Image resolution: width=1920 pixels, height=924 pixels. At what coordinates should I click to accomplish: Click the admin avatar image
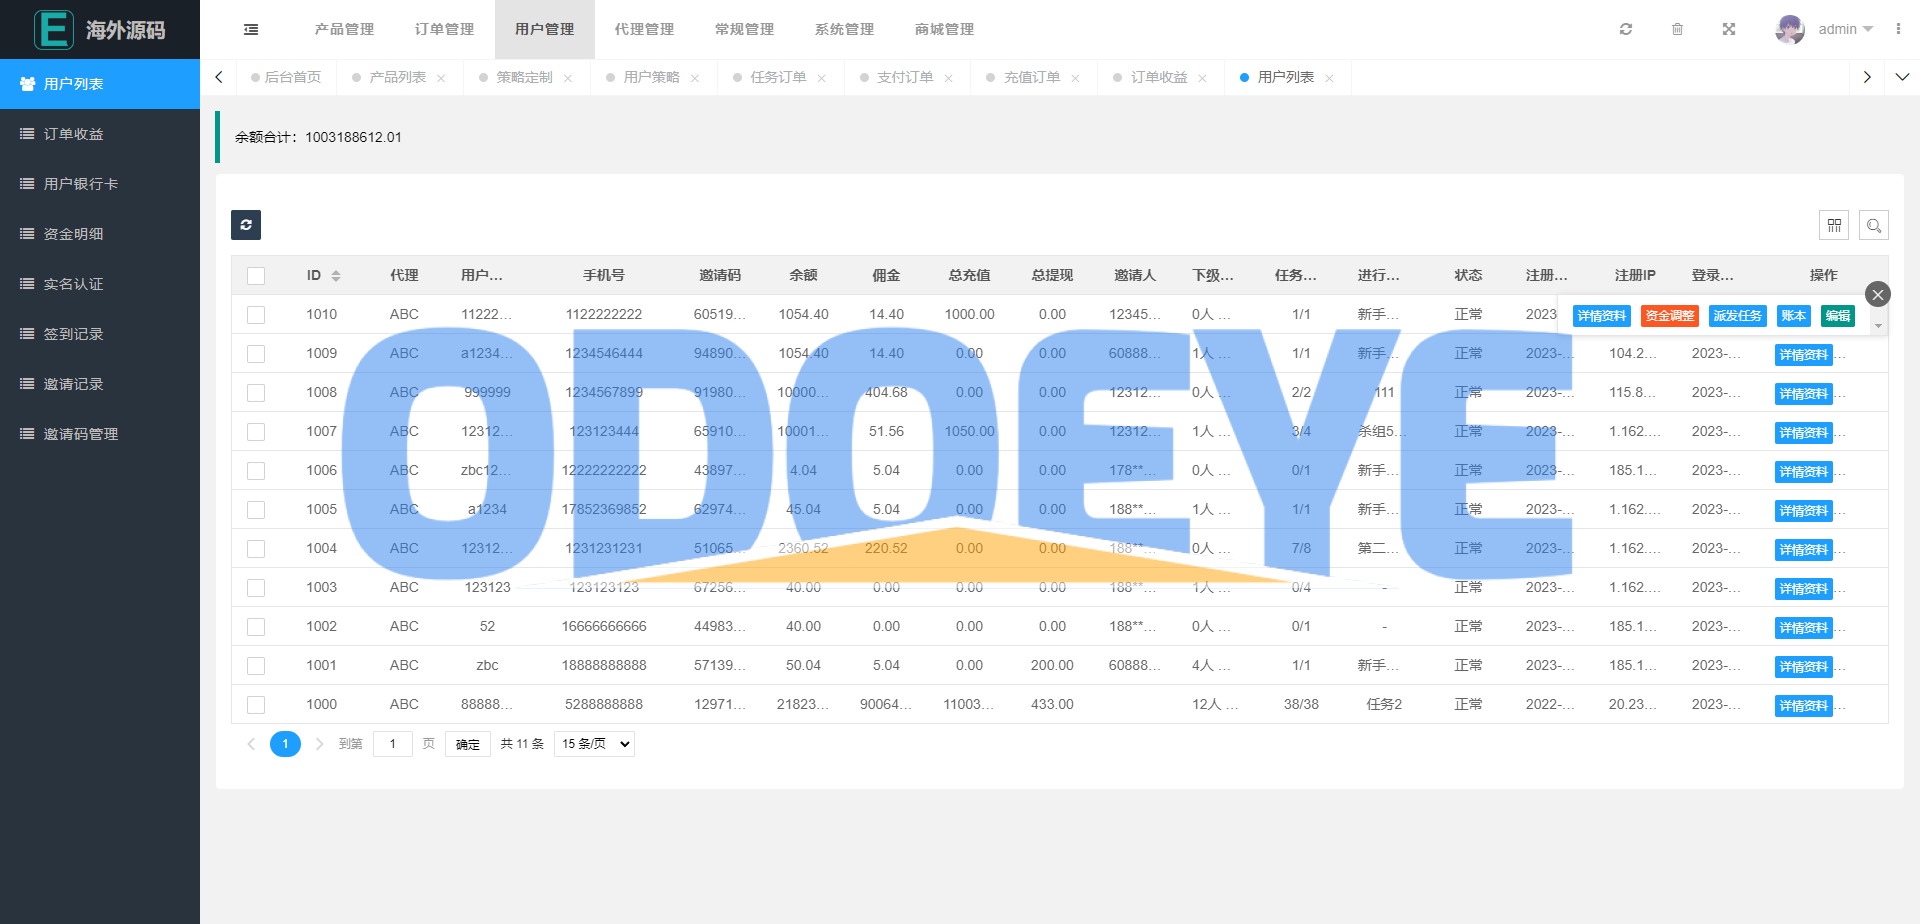click(x=1790, y=29)
